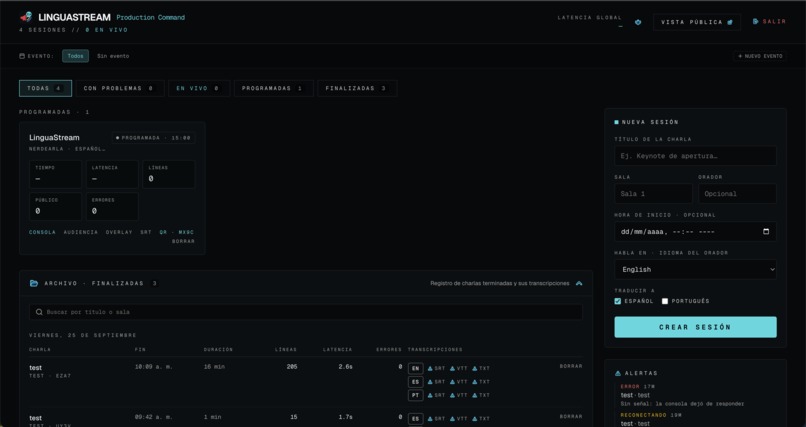
Task: Open the Finalizadas tab
Action: point(357,88)
